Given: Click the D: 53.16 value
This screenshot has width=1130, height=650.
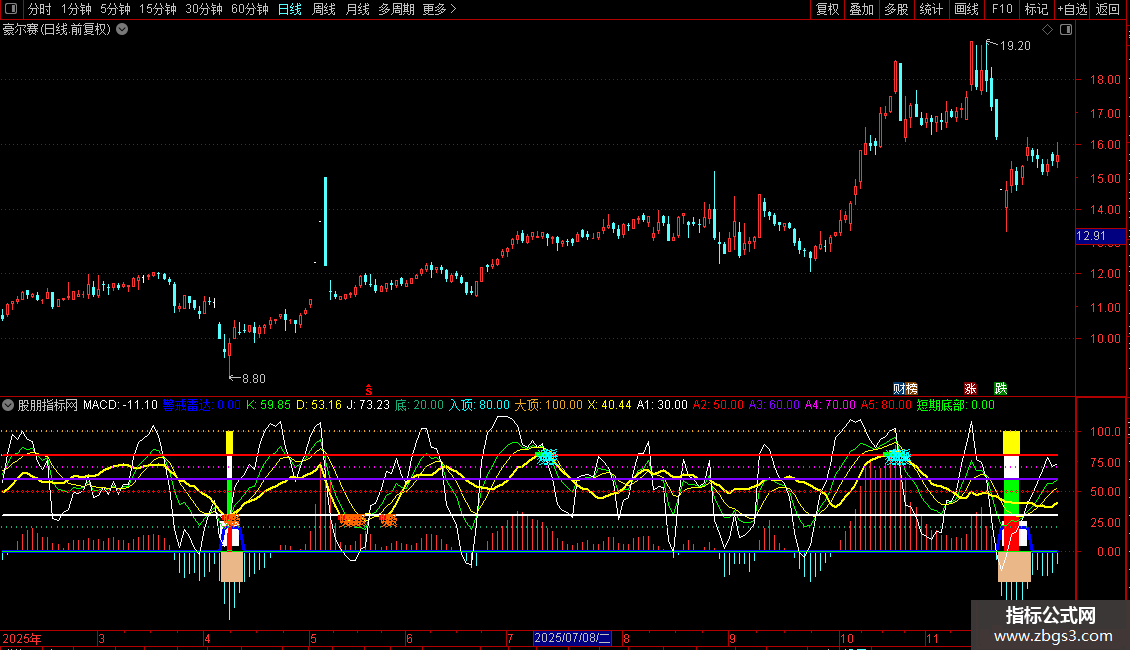Looking at the screenshot, I should pos(319,405).
